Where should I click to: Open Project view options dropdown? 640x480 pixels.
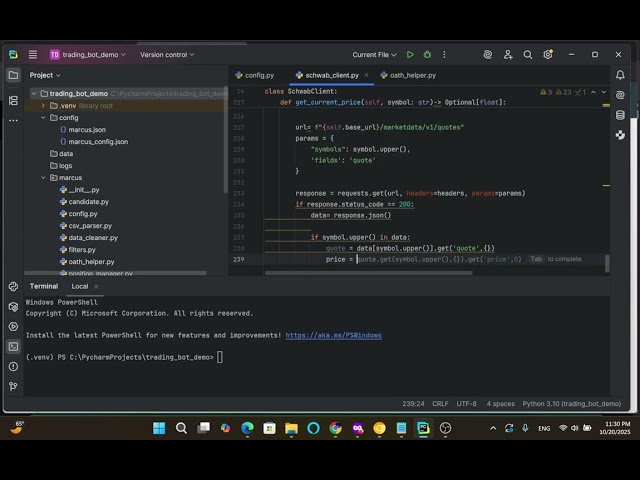[x=45, y=75]
